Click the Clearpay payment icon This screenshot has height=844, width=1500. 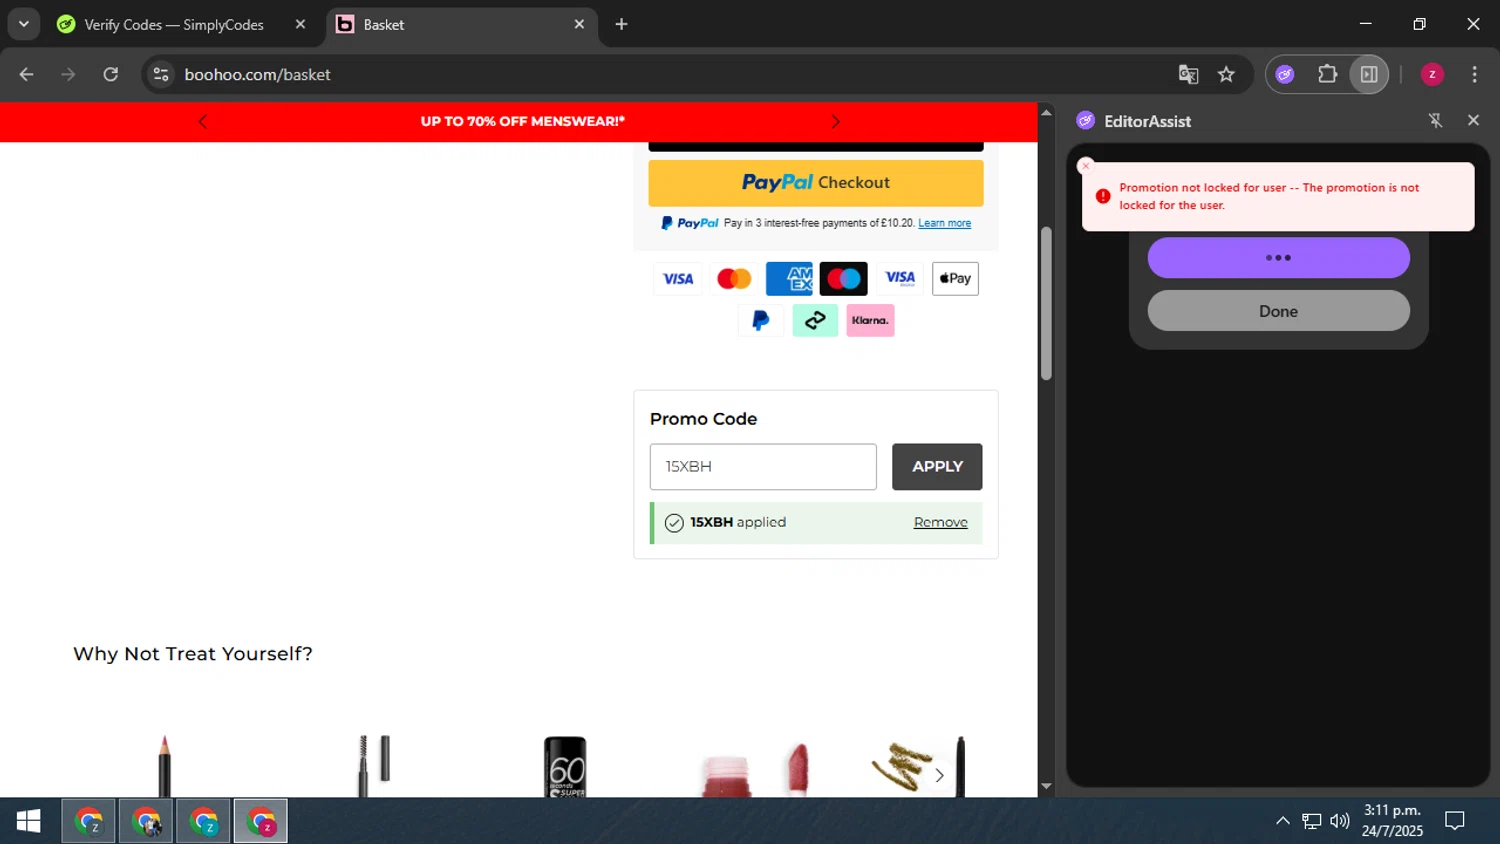816,320
